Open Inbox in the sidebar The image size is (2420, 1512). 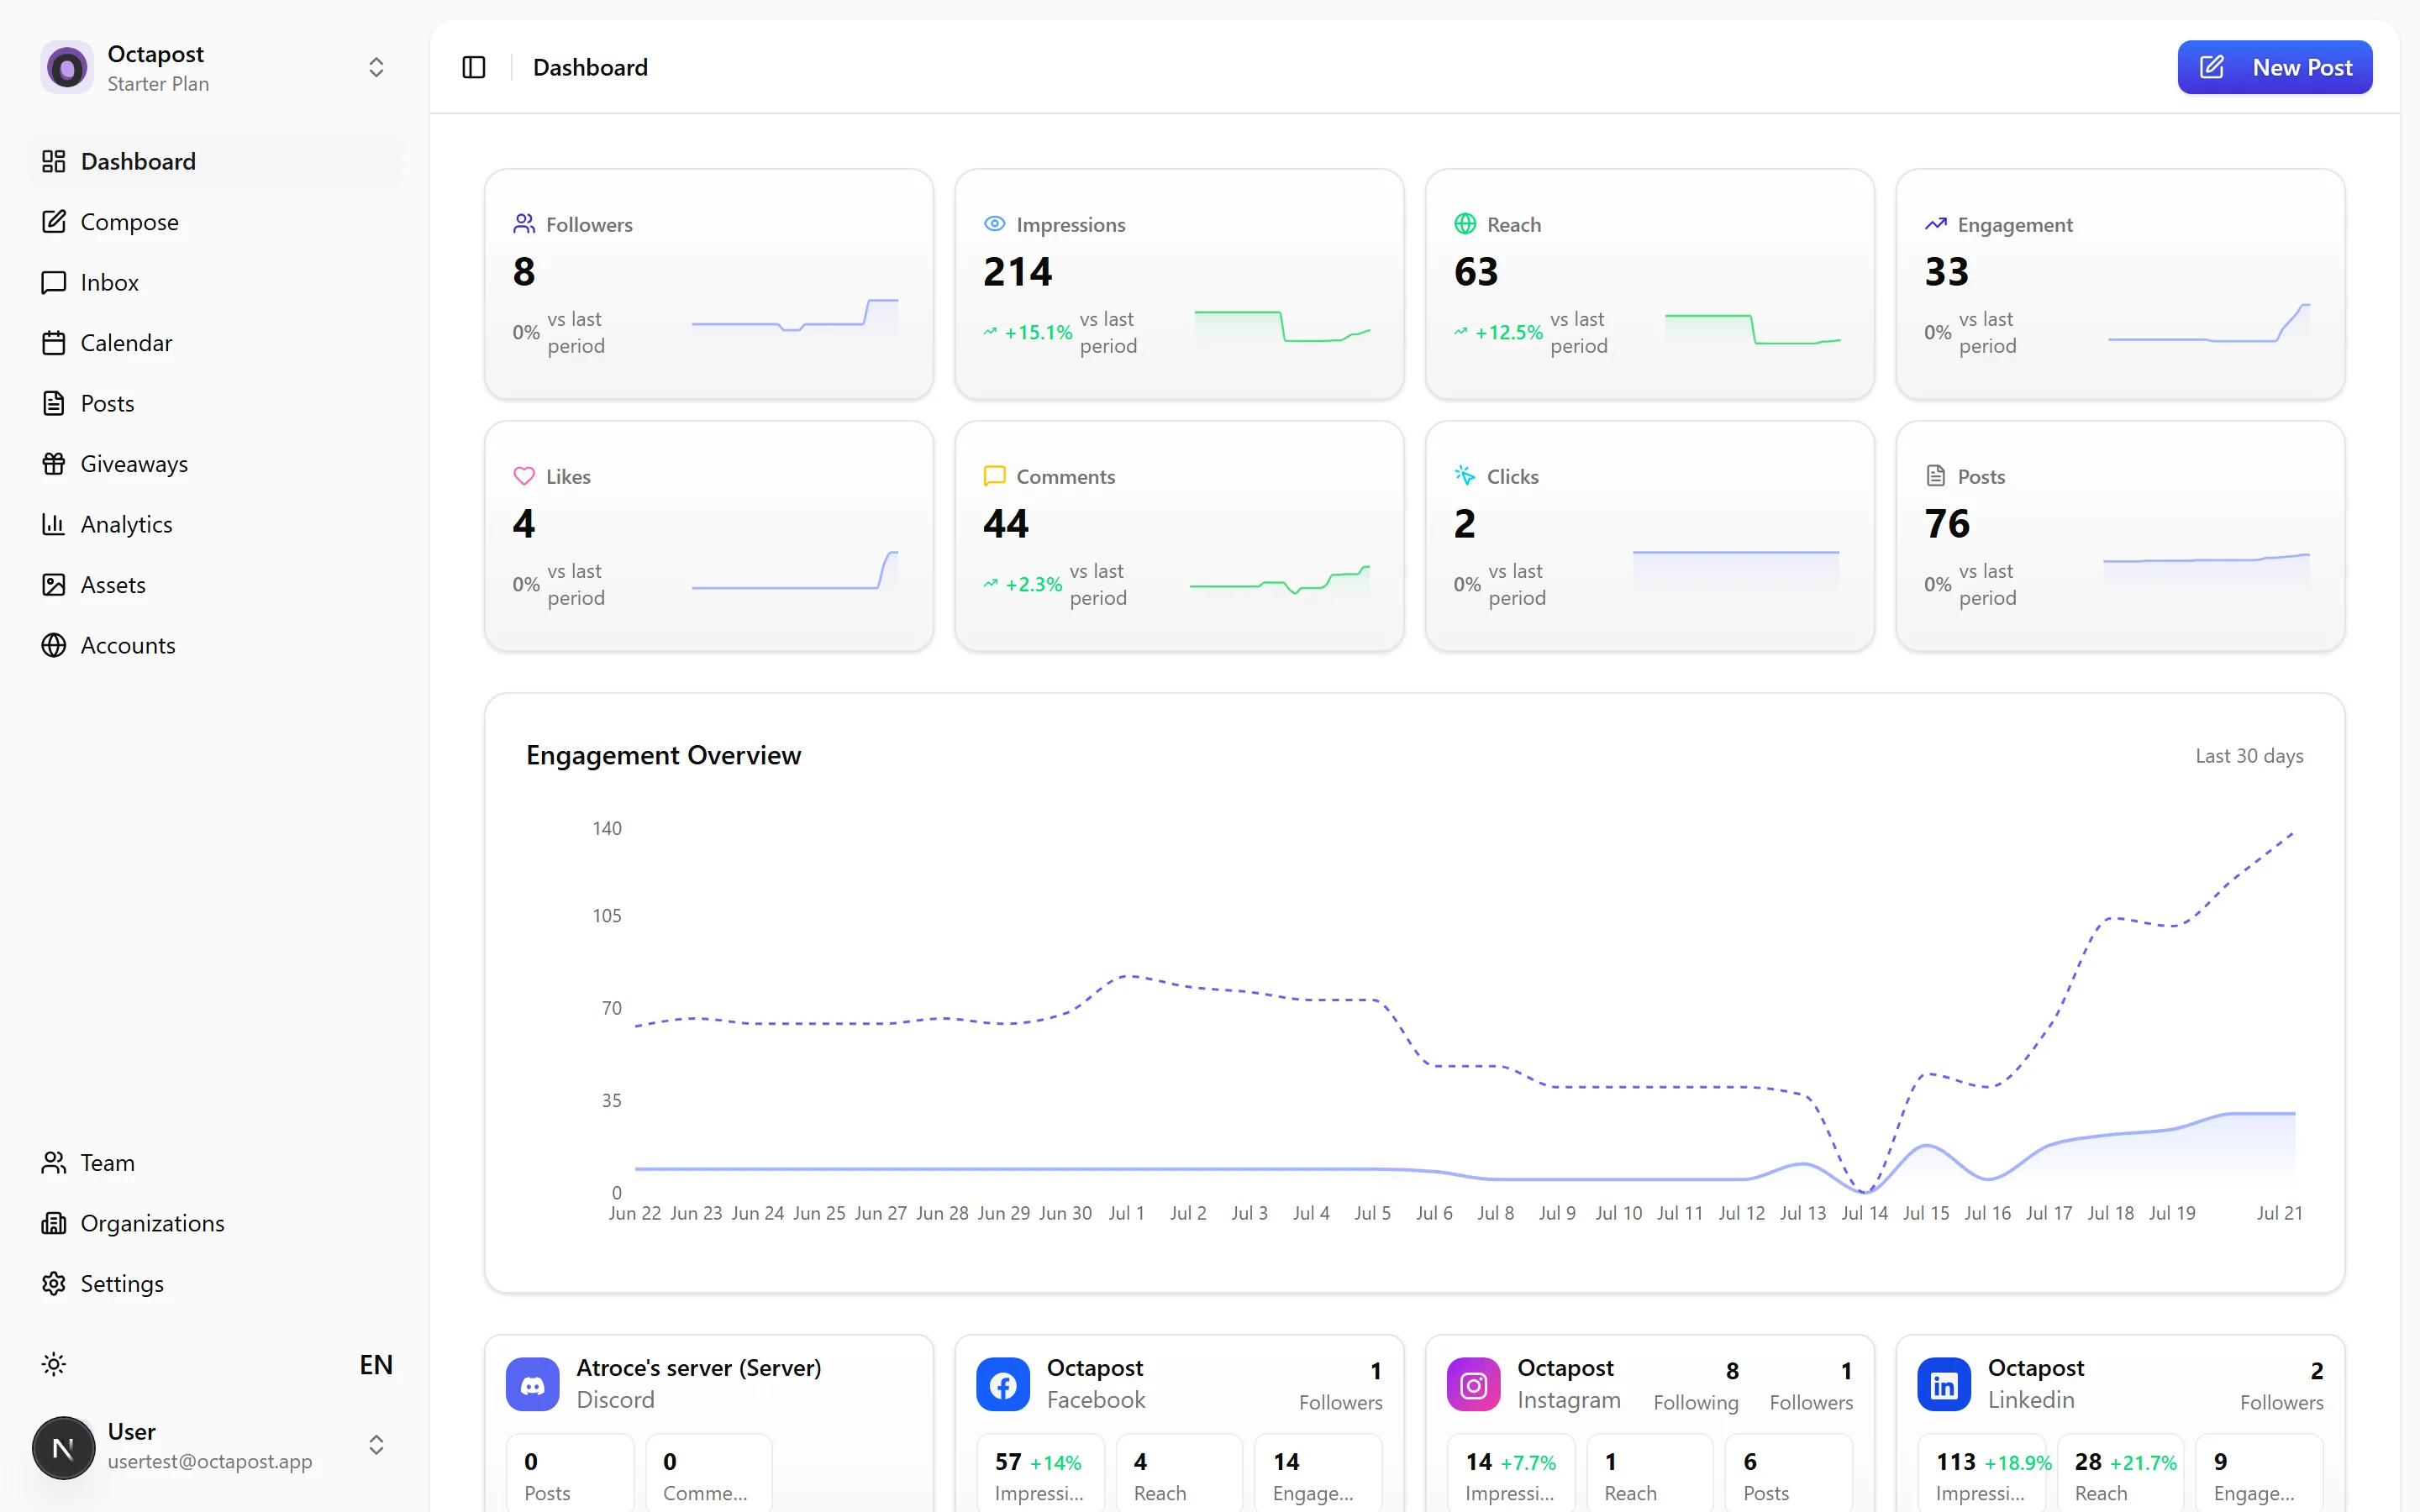pyautogui.click(x=215, y=282)
